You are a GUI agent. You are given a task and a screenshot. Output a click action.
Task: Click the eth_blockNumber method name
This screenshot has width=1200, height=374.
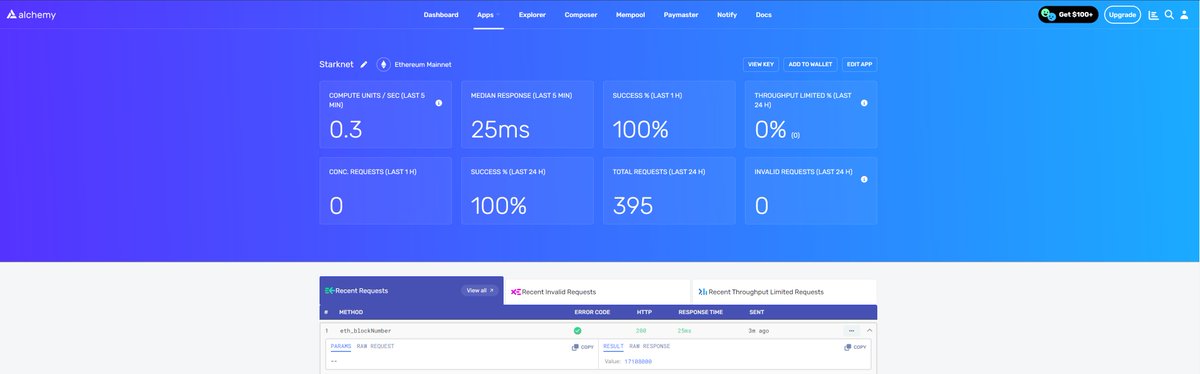[365, 330]
